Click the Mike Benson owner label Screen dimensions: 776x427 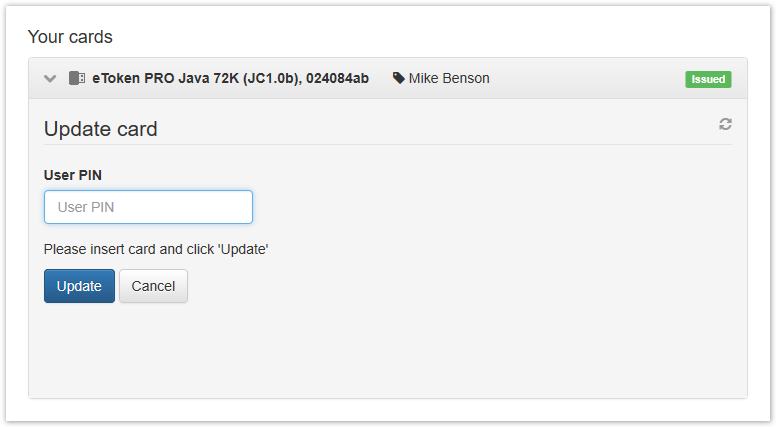tap(449, 78)
